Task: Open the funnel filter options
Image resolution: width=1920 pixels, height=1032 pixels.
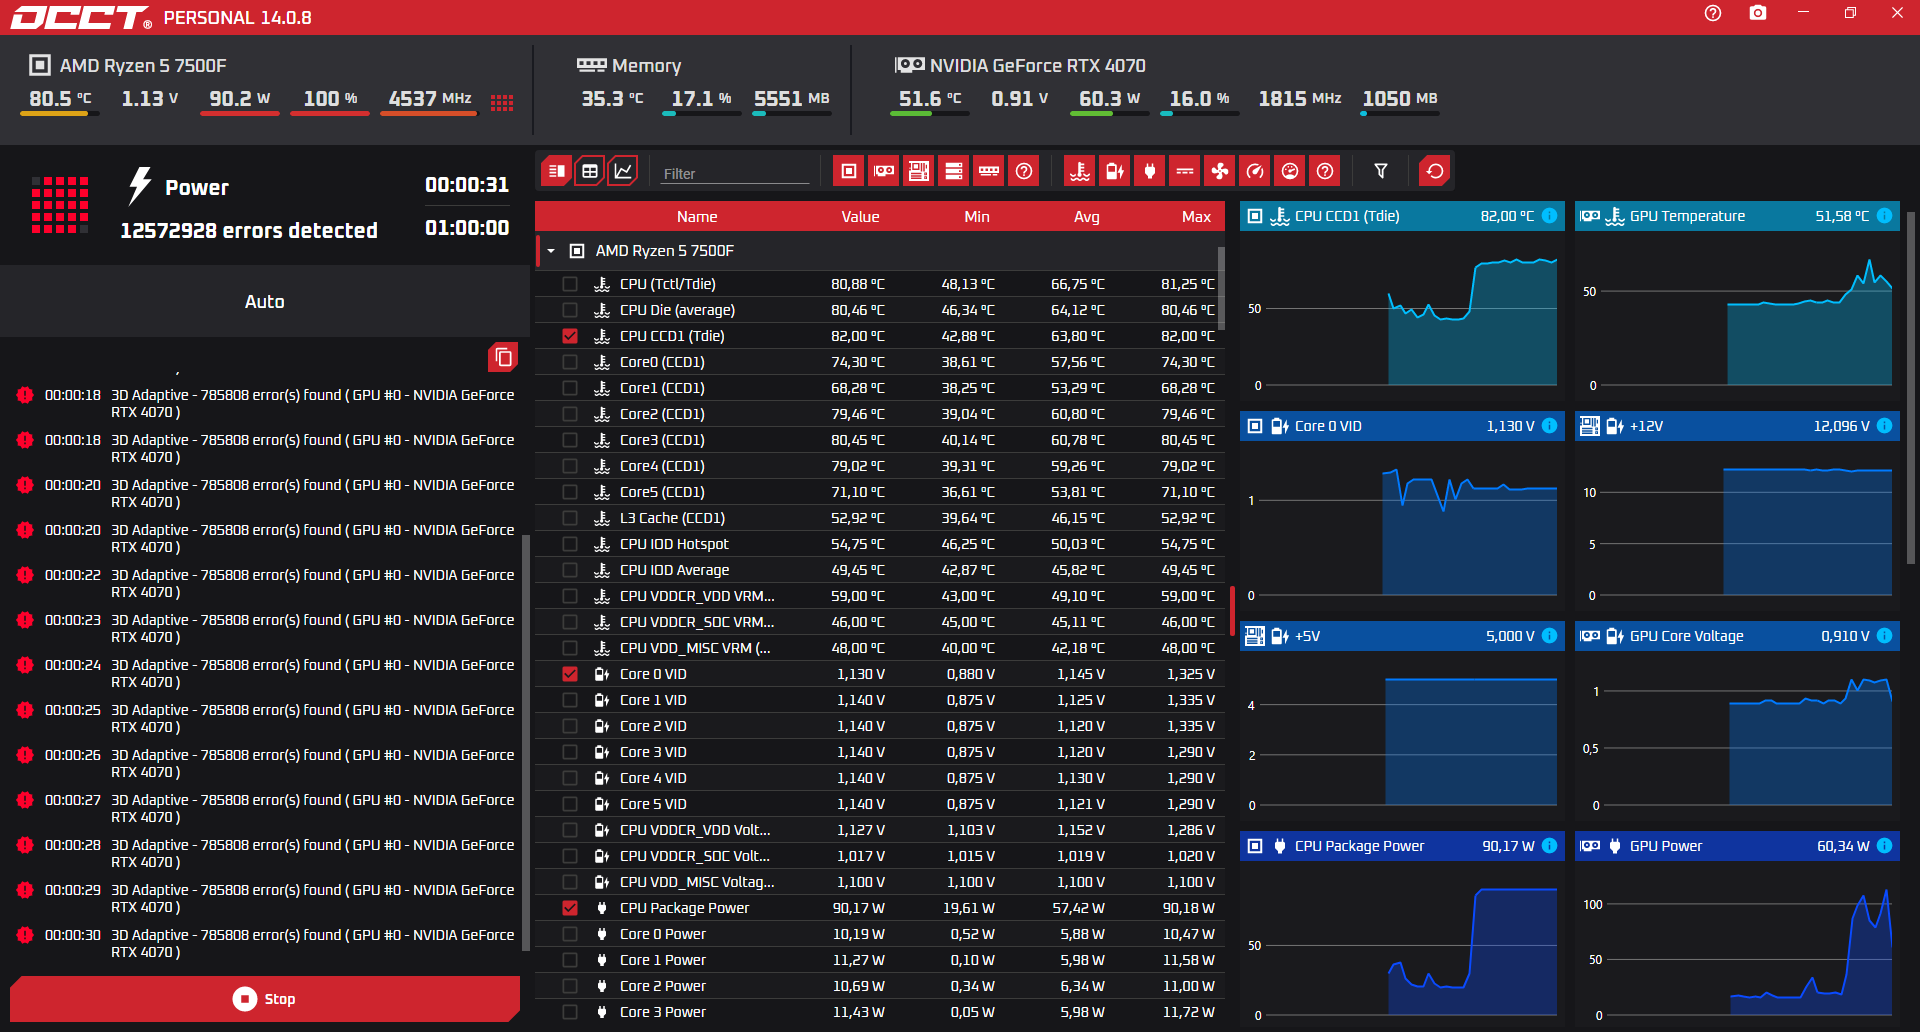Action: click(1381, 171)
